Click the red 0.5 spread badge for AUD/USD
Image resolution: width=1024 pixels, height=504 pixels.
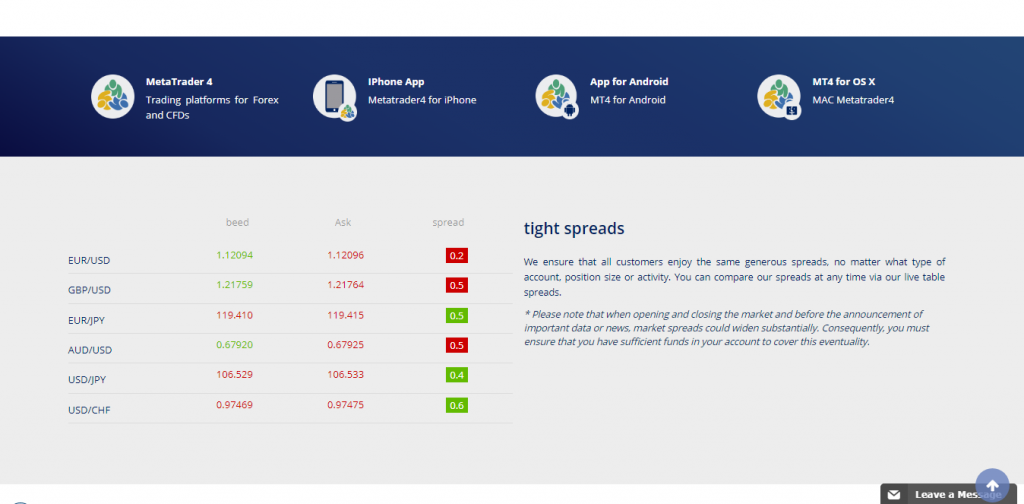click(x=457, y=345)
